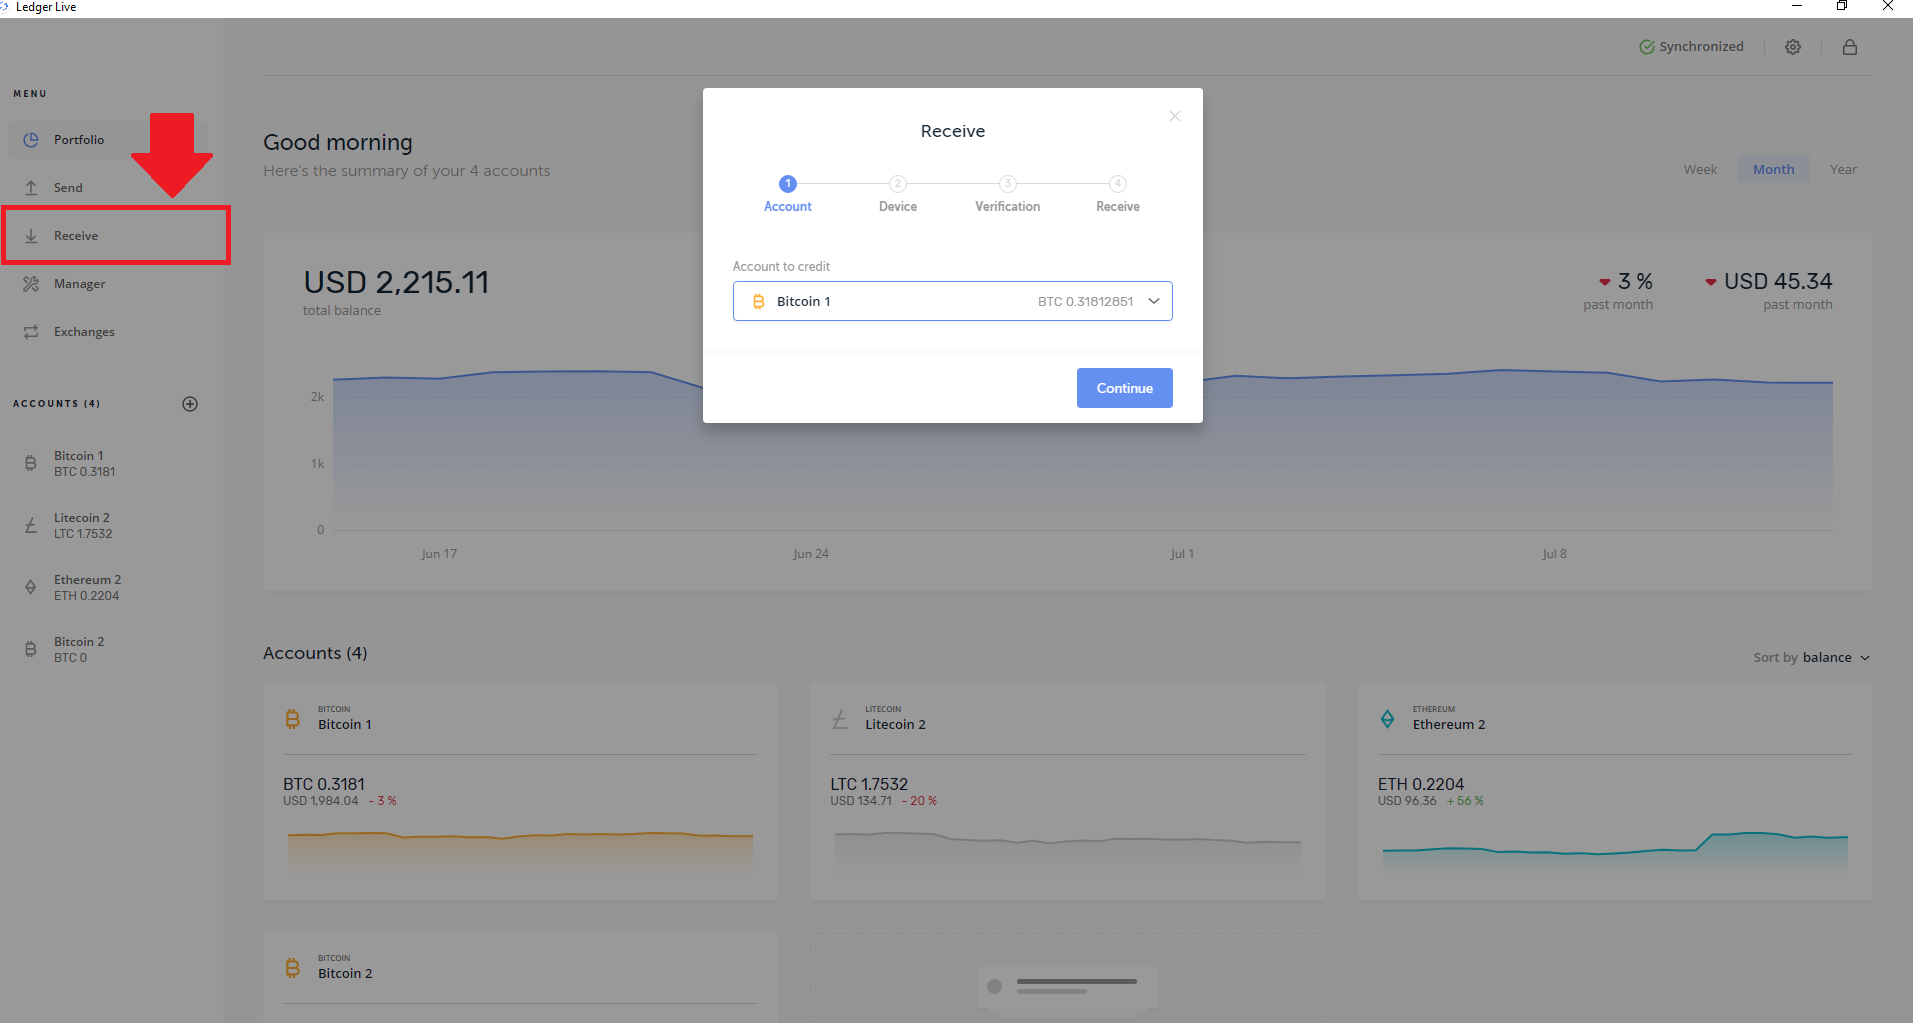Click step 1 Account in stepper
Image resolution: width=1913 pixels, height=1023 pixels.
(x=788, y=194)
